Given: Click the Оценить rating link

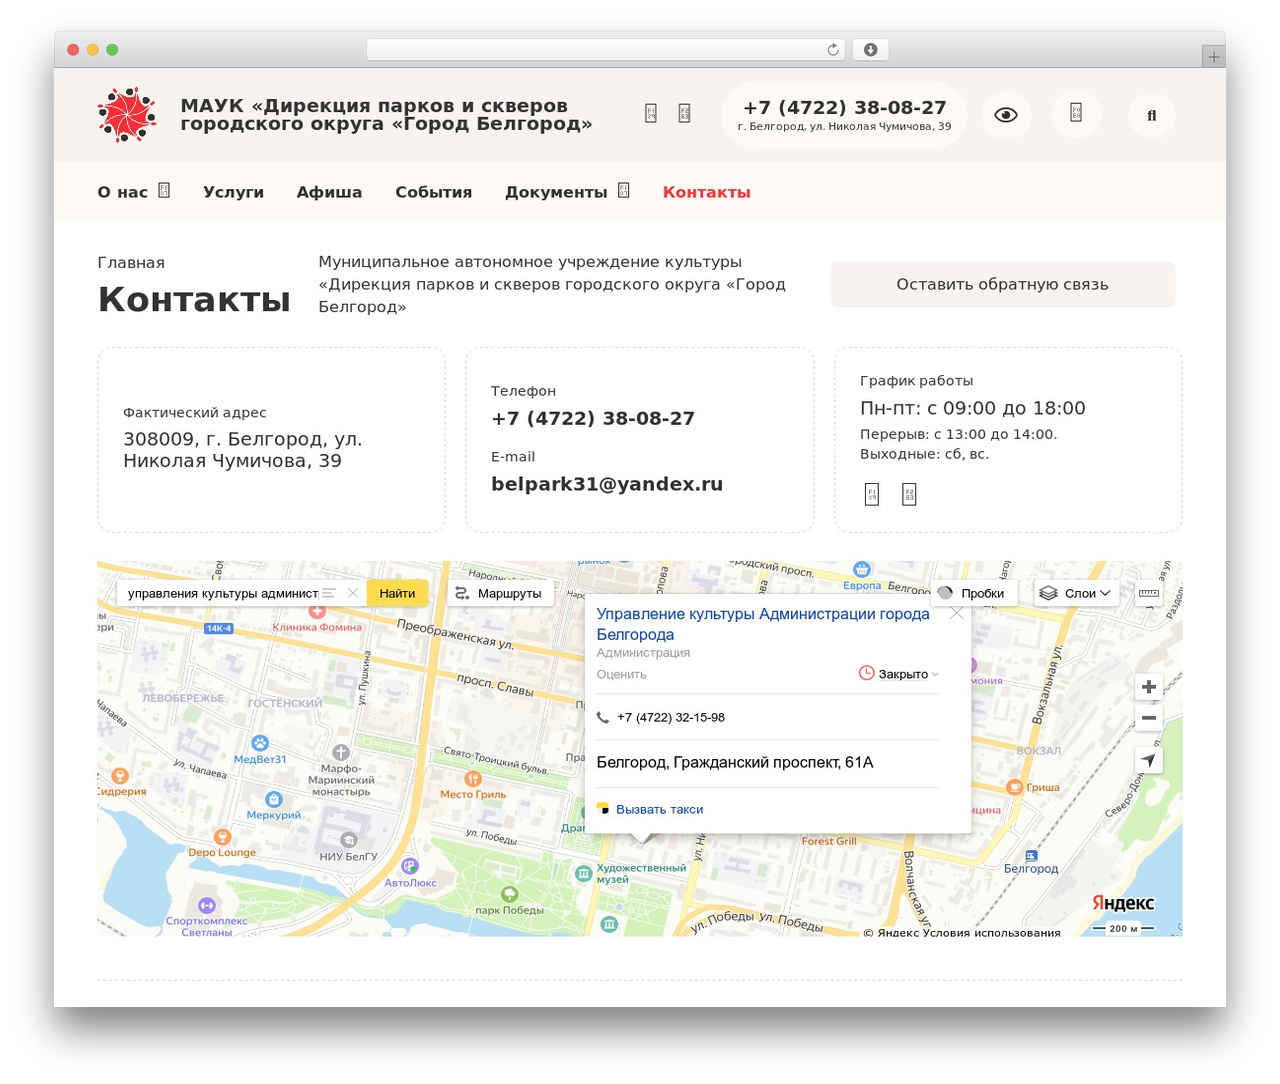Looking at the screenshot, I should click(x=621, y=674).
